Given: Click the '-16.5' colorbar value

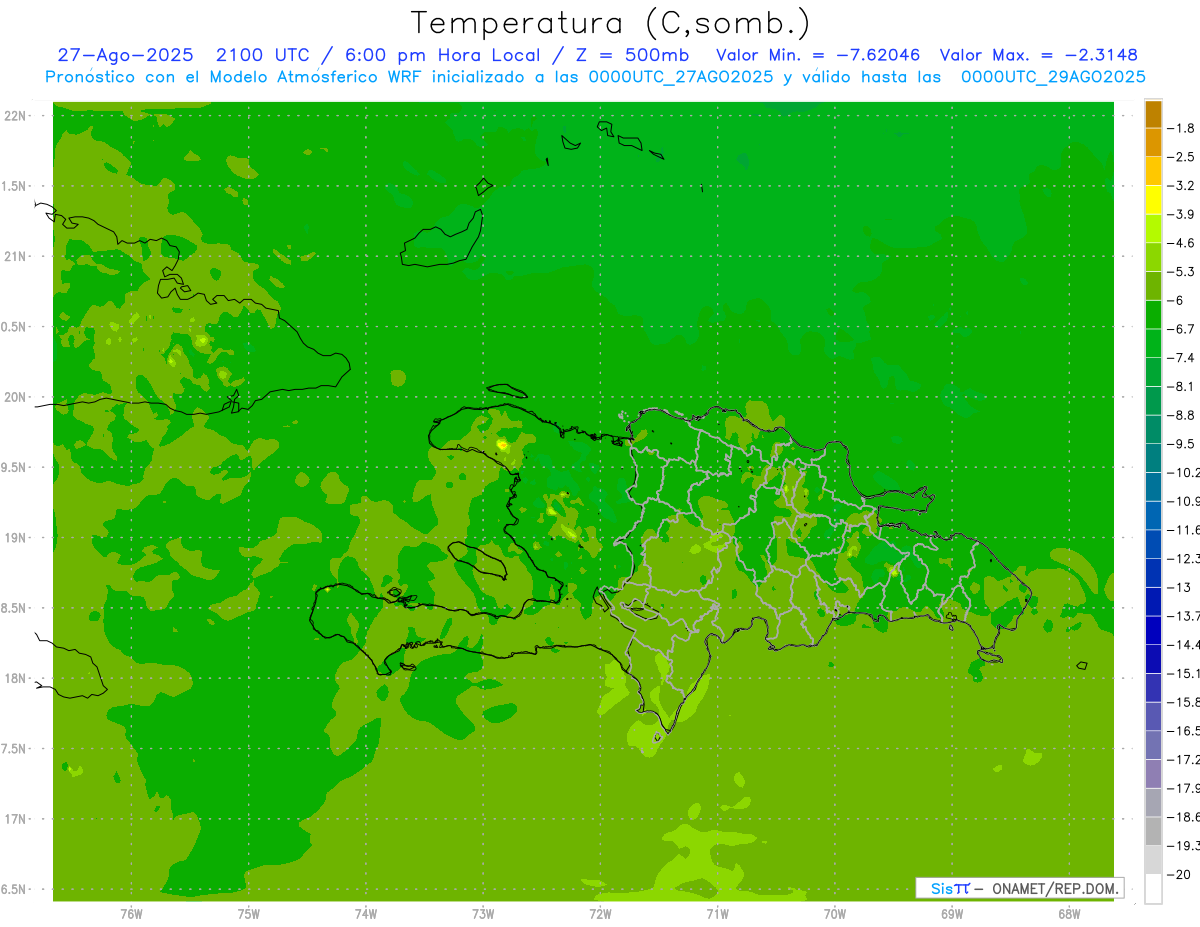Looking at the screenshot, I should pos(1184,731).
